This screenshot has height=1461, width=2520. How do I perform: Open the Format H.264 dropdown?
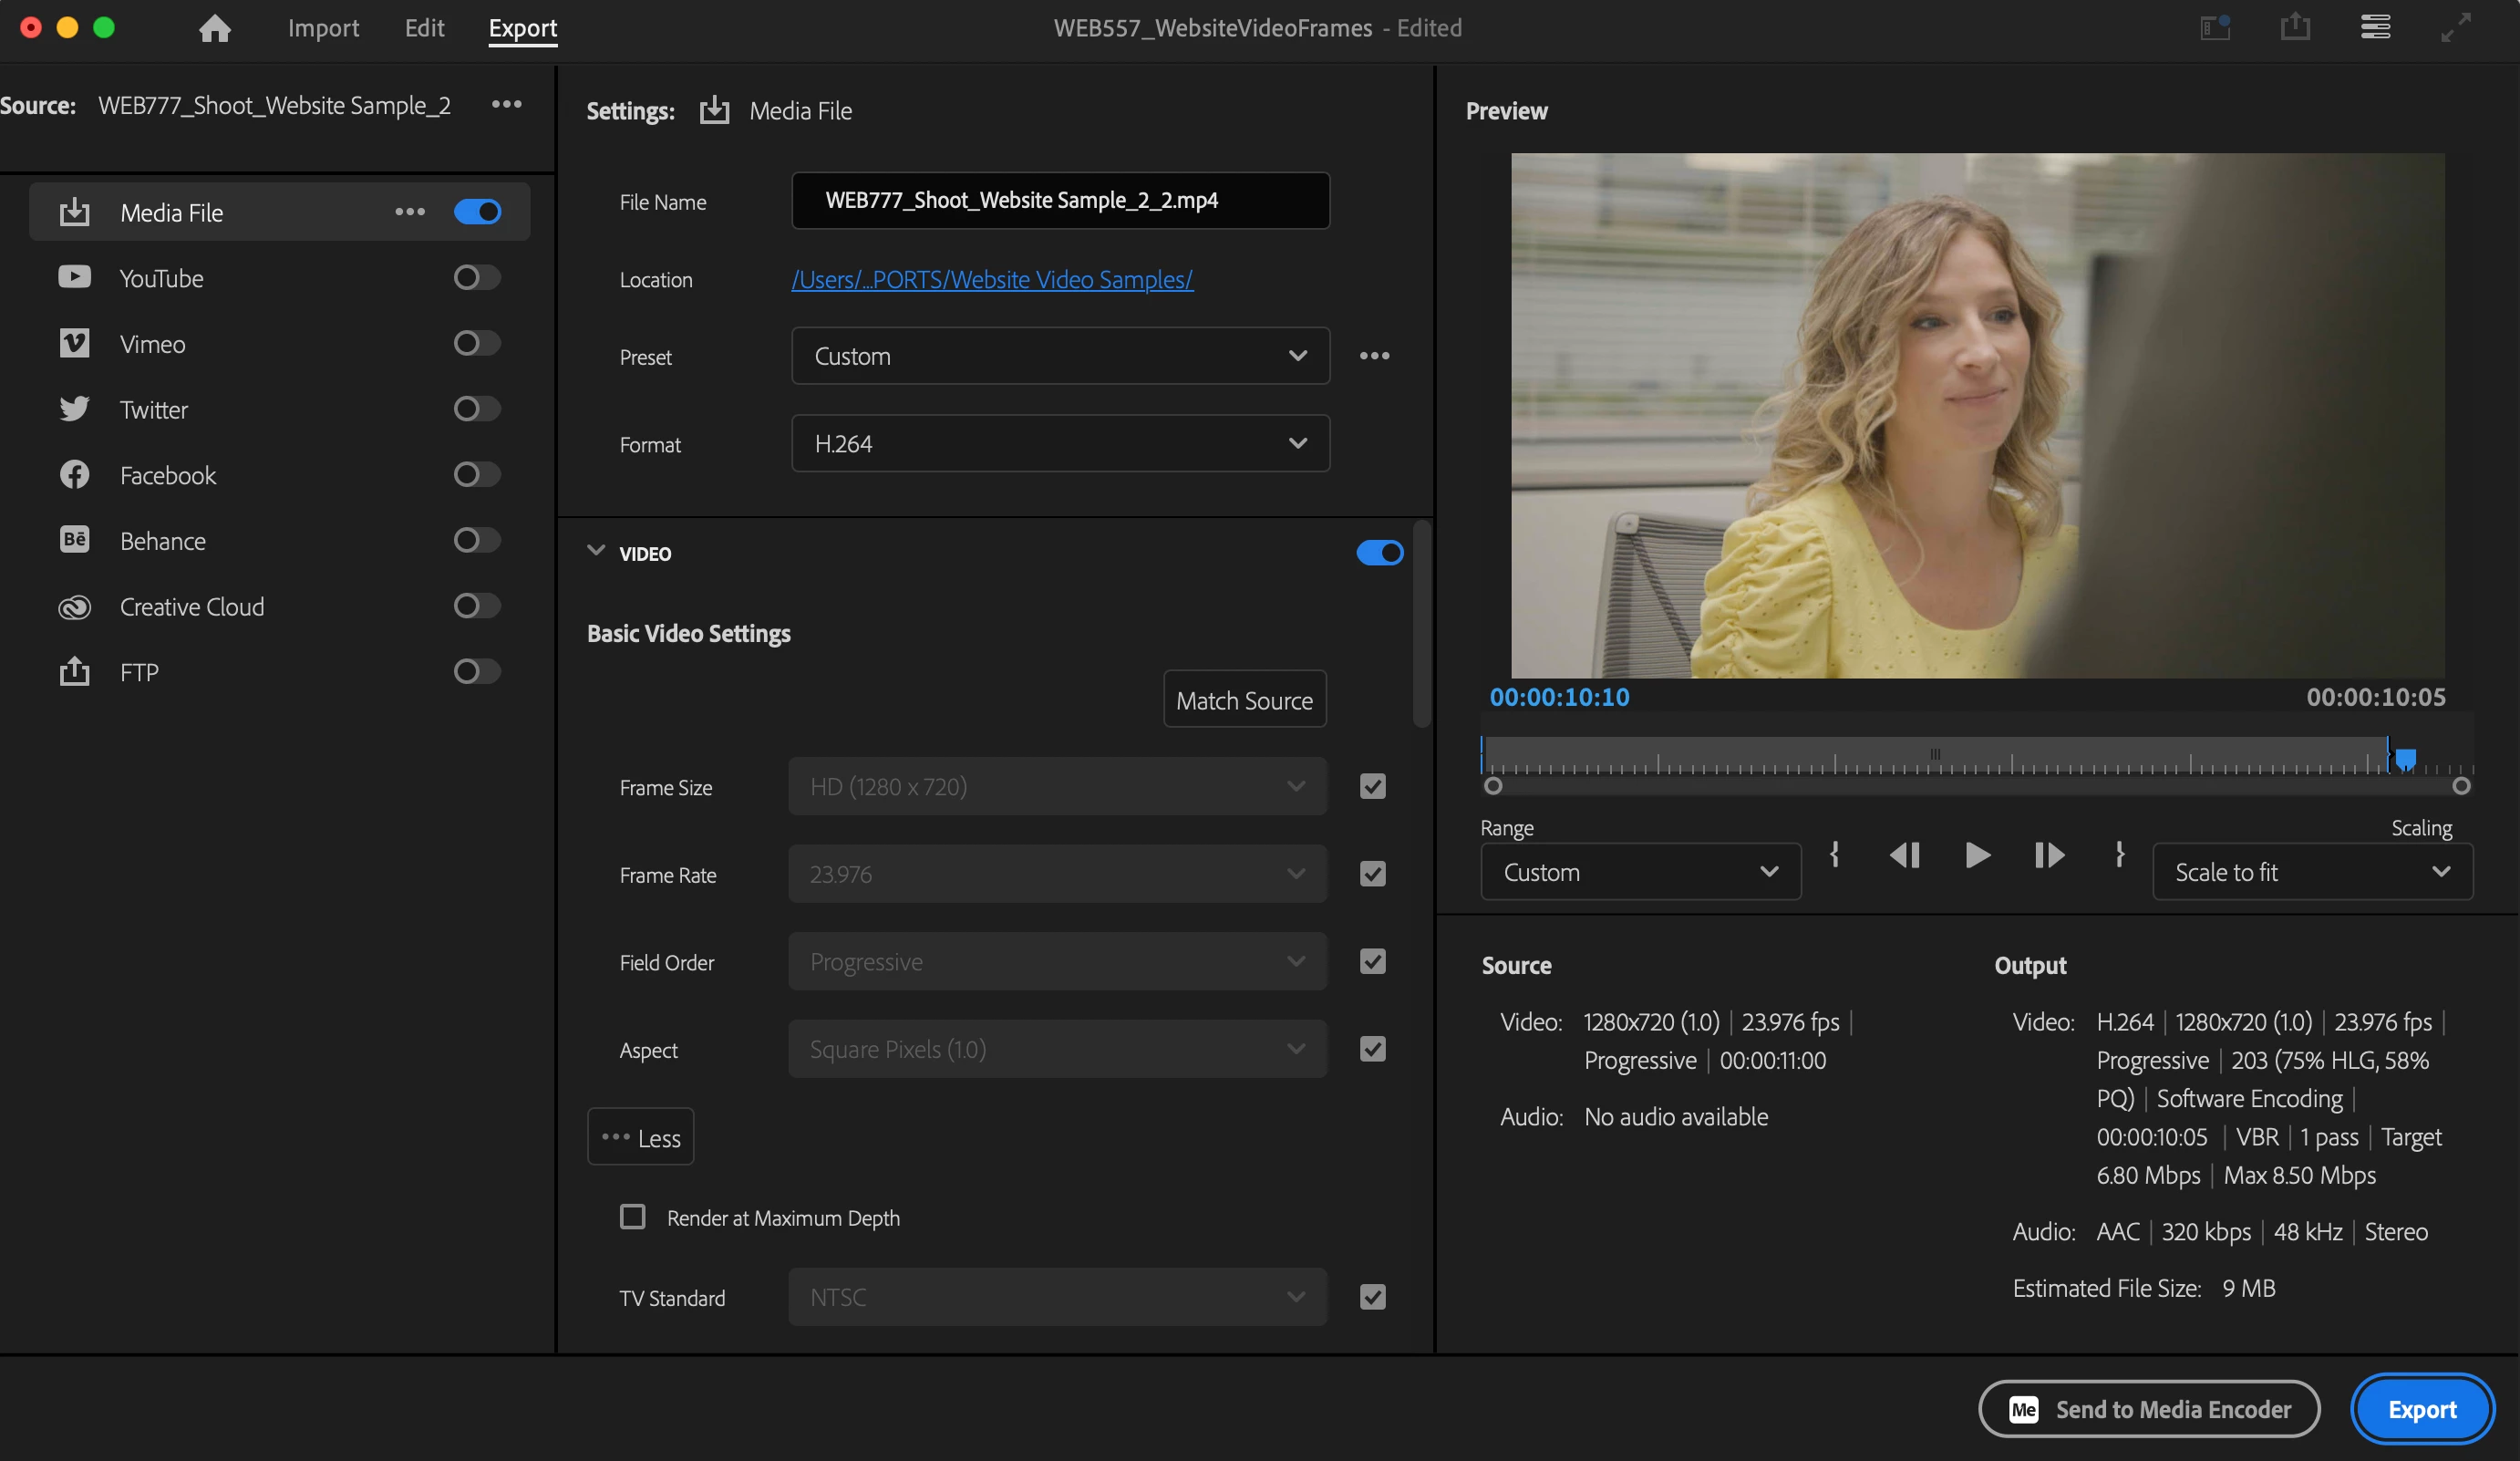coord(1059,443)
